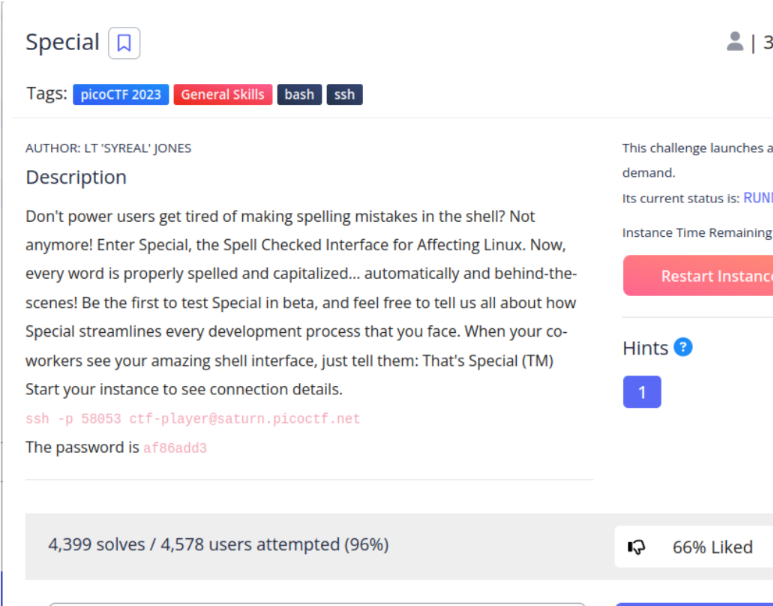Click the RUNNING instance status text
The image size is (773, 606).
point(757,198)
